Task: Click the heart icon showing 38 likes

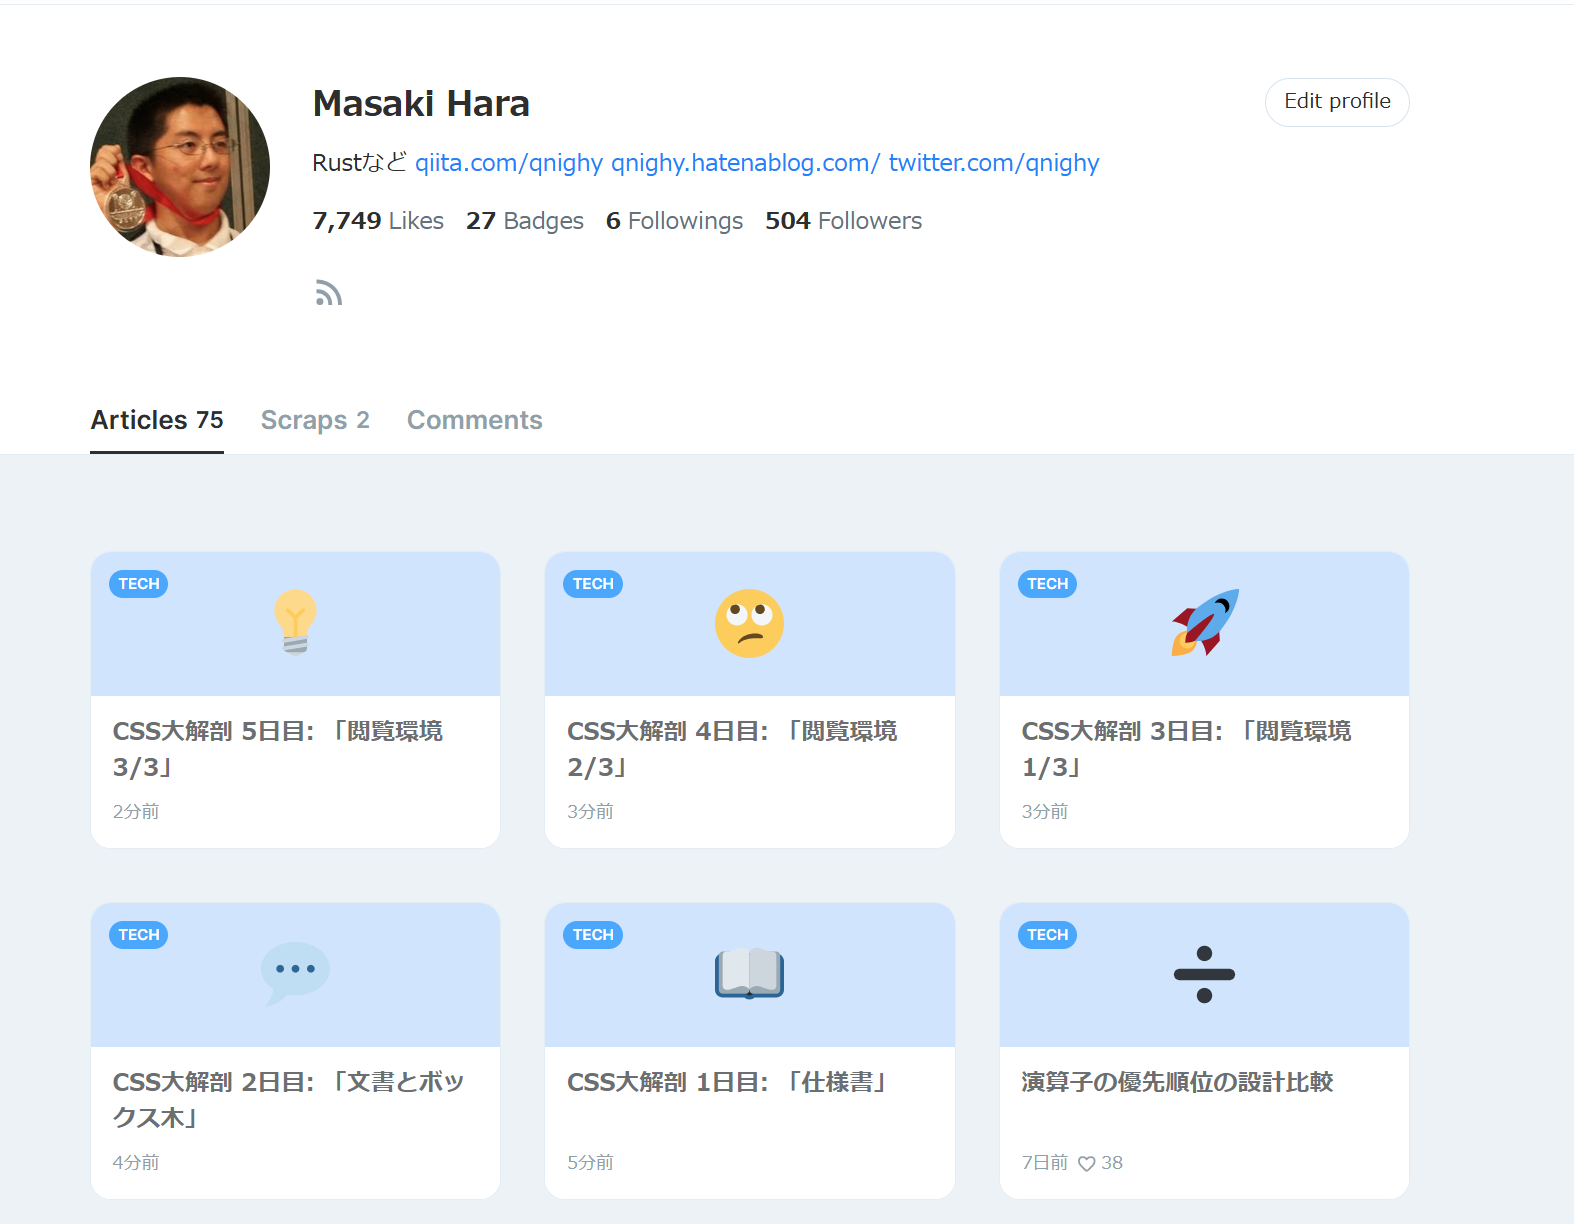Action: (1087, 1163)
